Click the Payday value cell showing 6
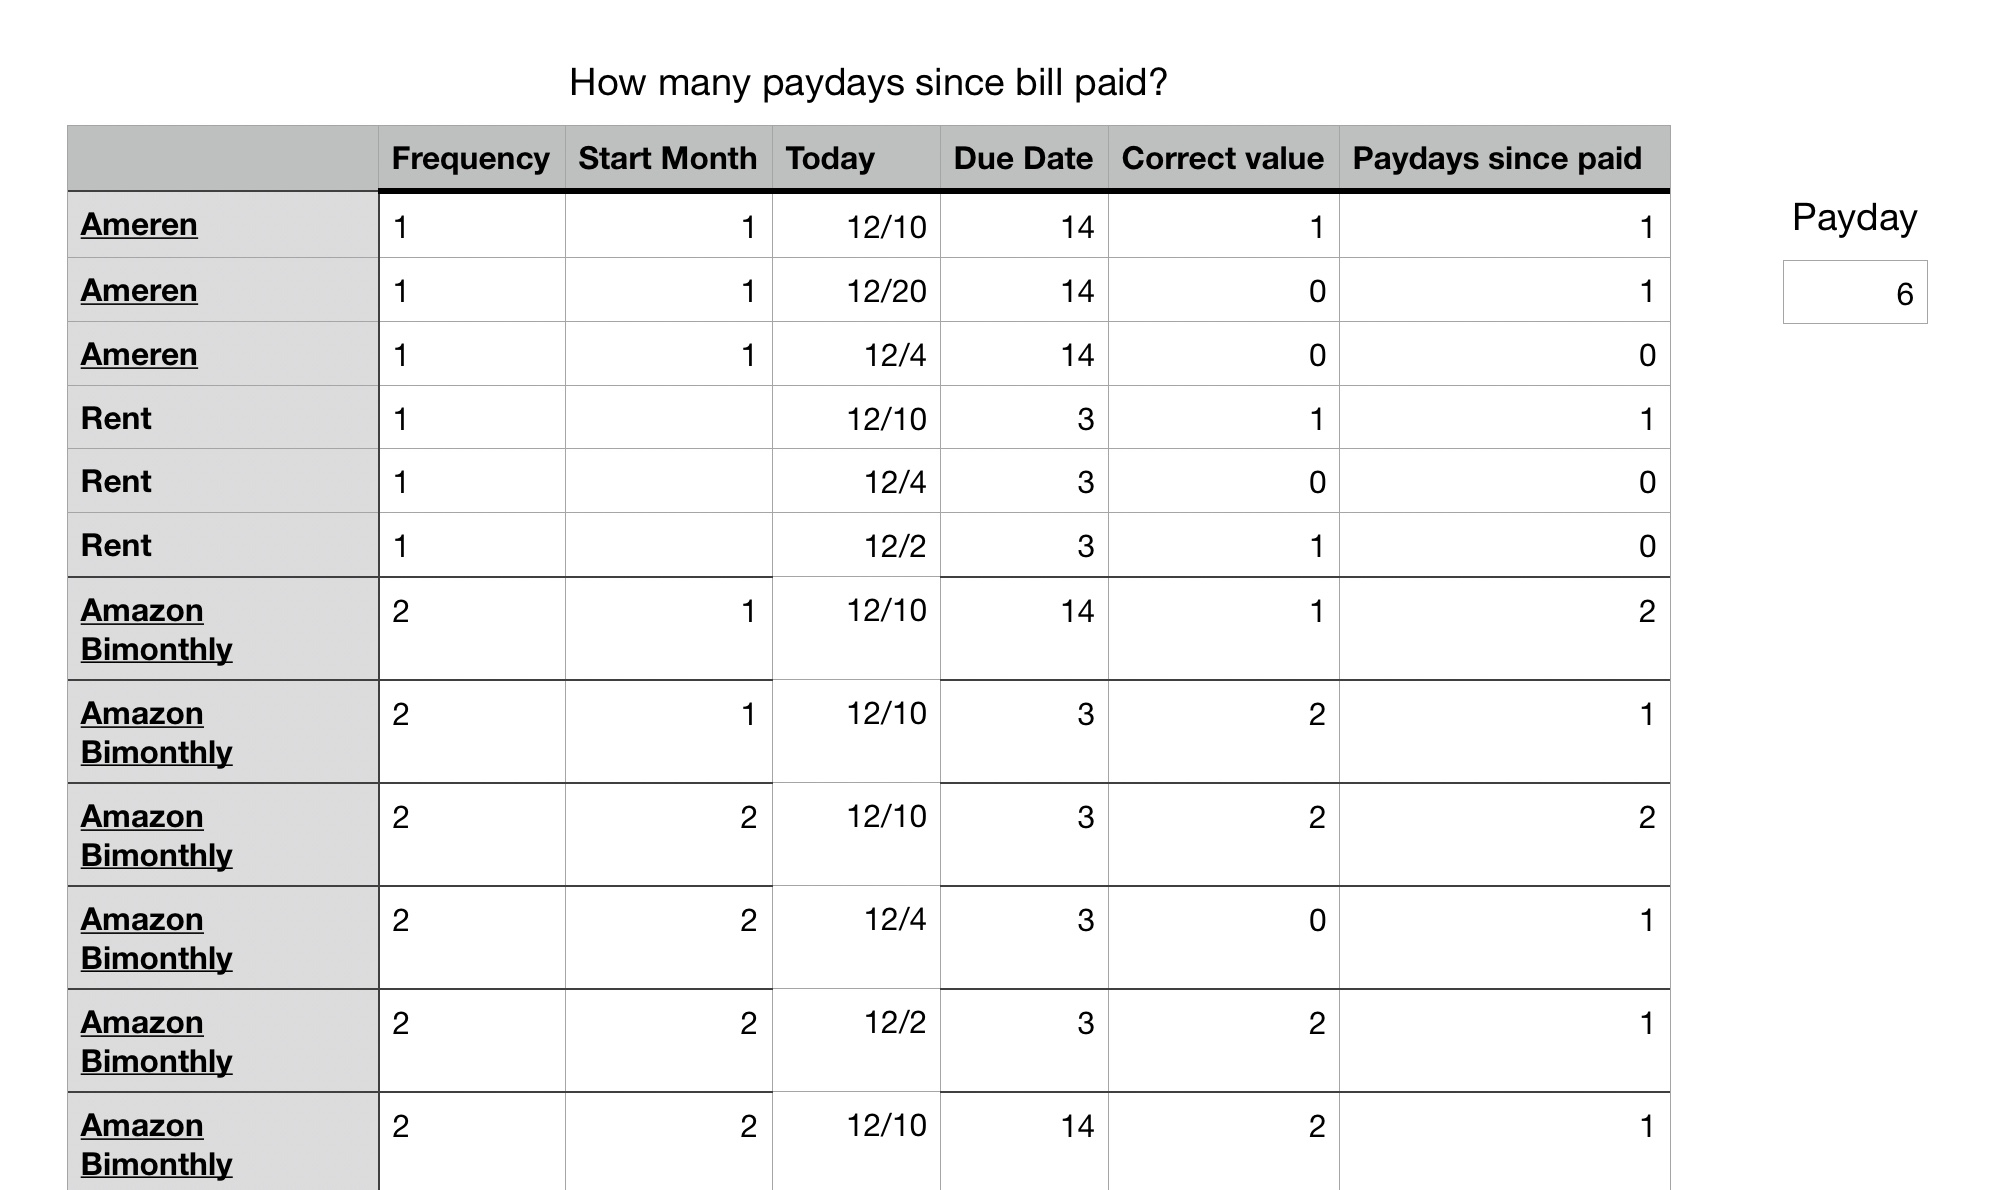The image size is (1990, 1190). pyautogui.click(x=1854, y=293)
